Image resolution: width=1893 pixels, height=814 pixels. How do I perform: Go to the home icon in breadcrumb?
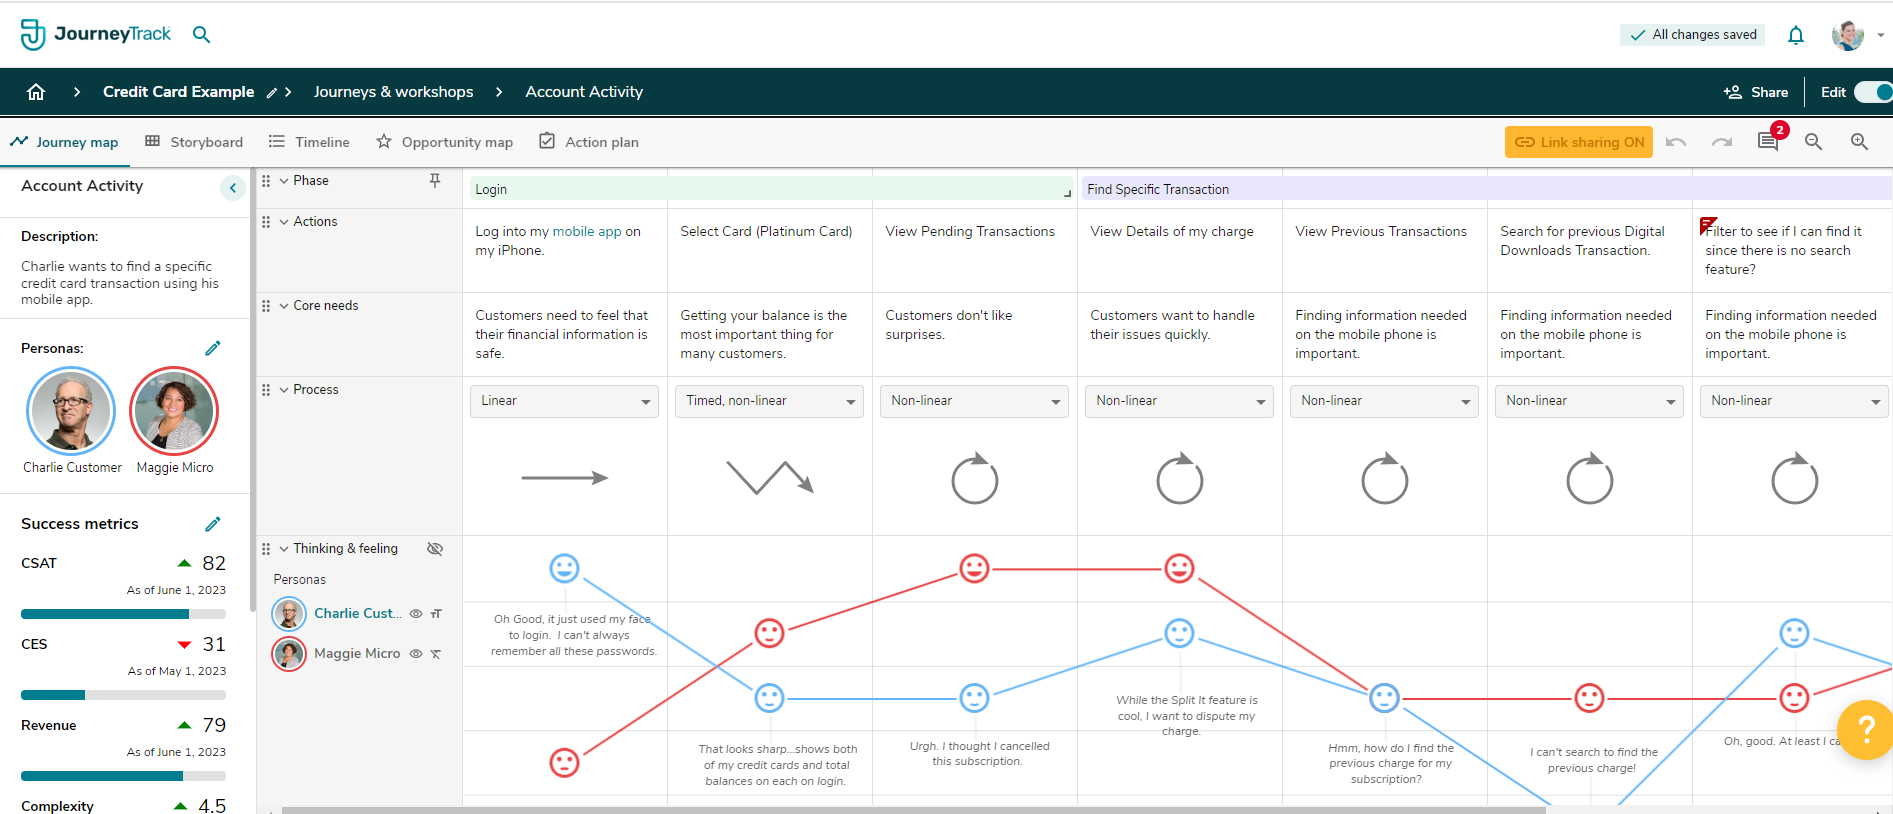[36, 92]
